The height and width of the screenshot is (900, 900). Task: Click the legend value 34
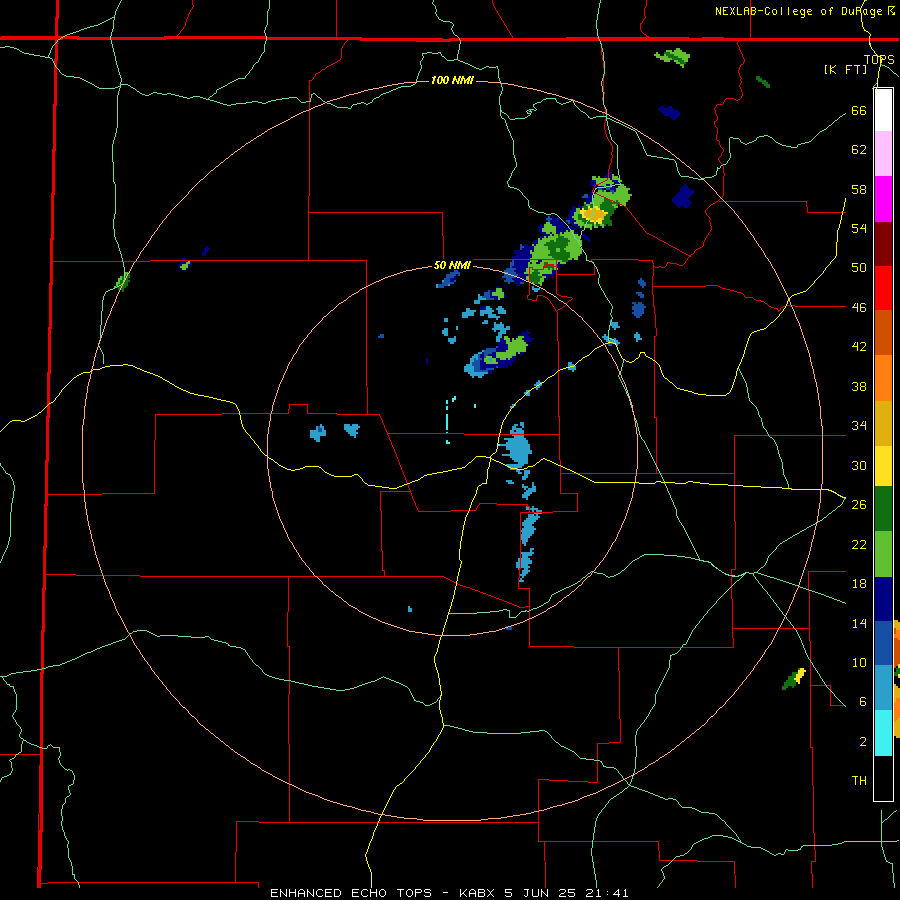click(859, 426)
